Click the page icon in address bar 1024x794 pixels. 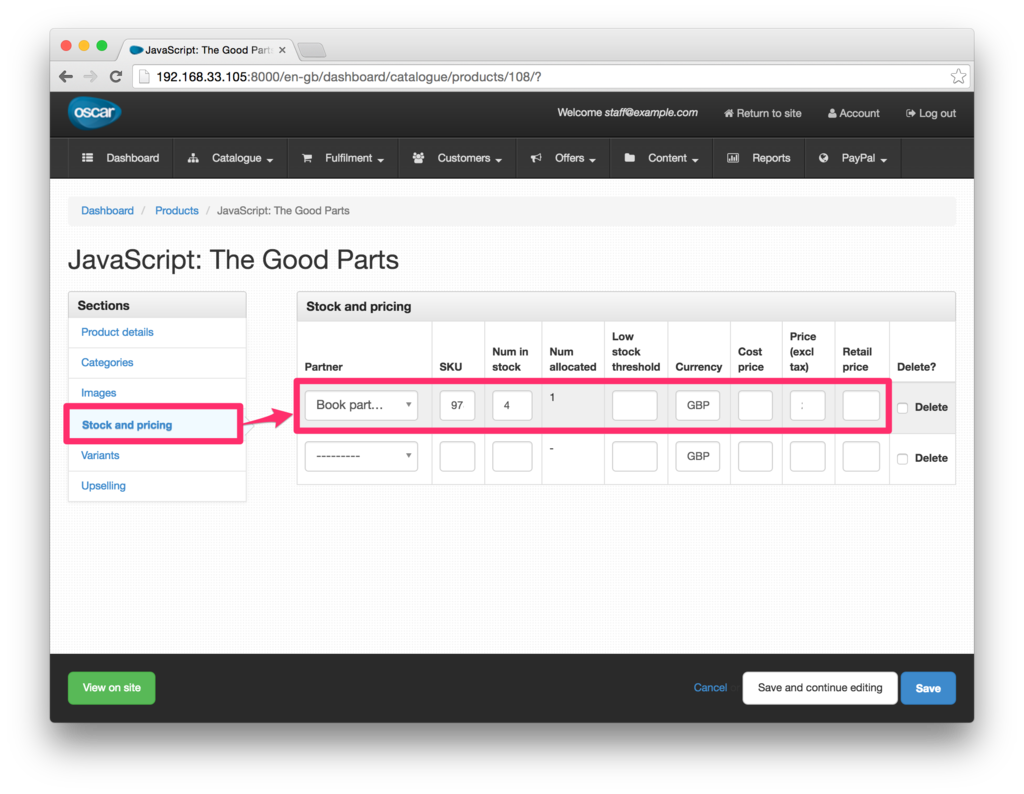click(144, 76)
